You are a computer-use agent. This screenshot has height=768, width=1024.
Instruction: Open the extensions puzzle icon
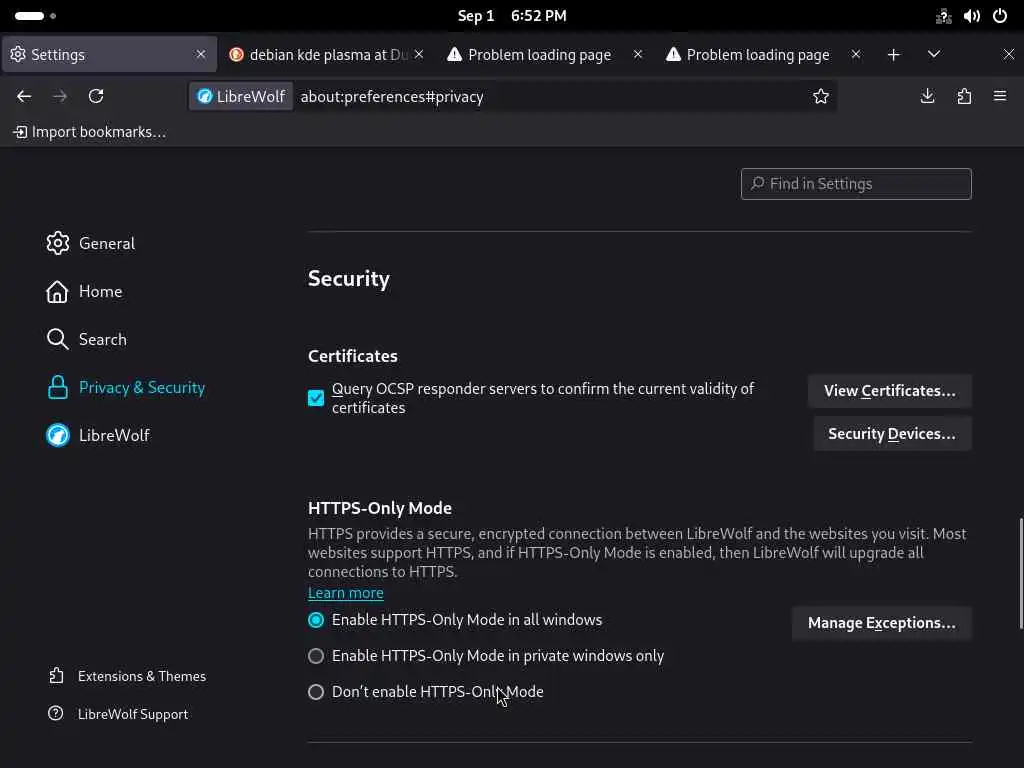click(964, 96)
